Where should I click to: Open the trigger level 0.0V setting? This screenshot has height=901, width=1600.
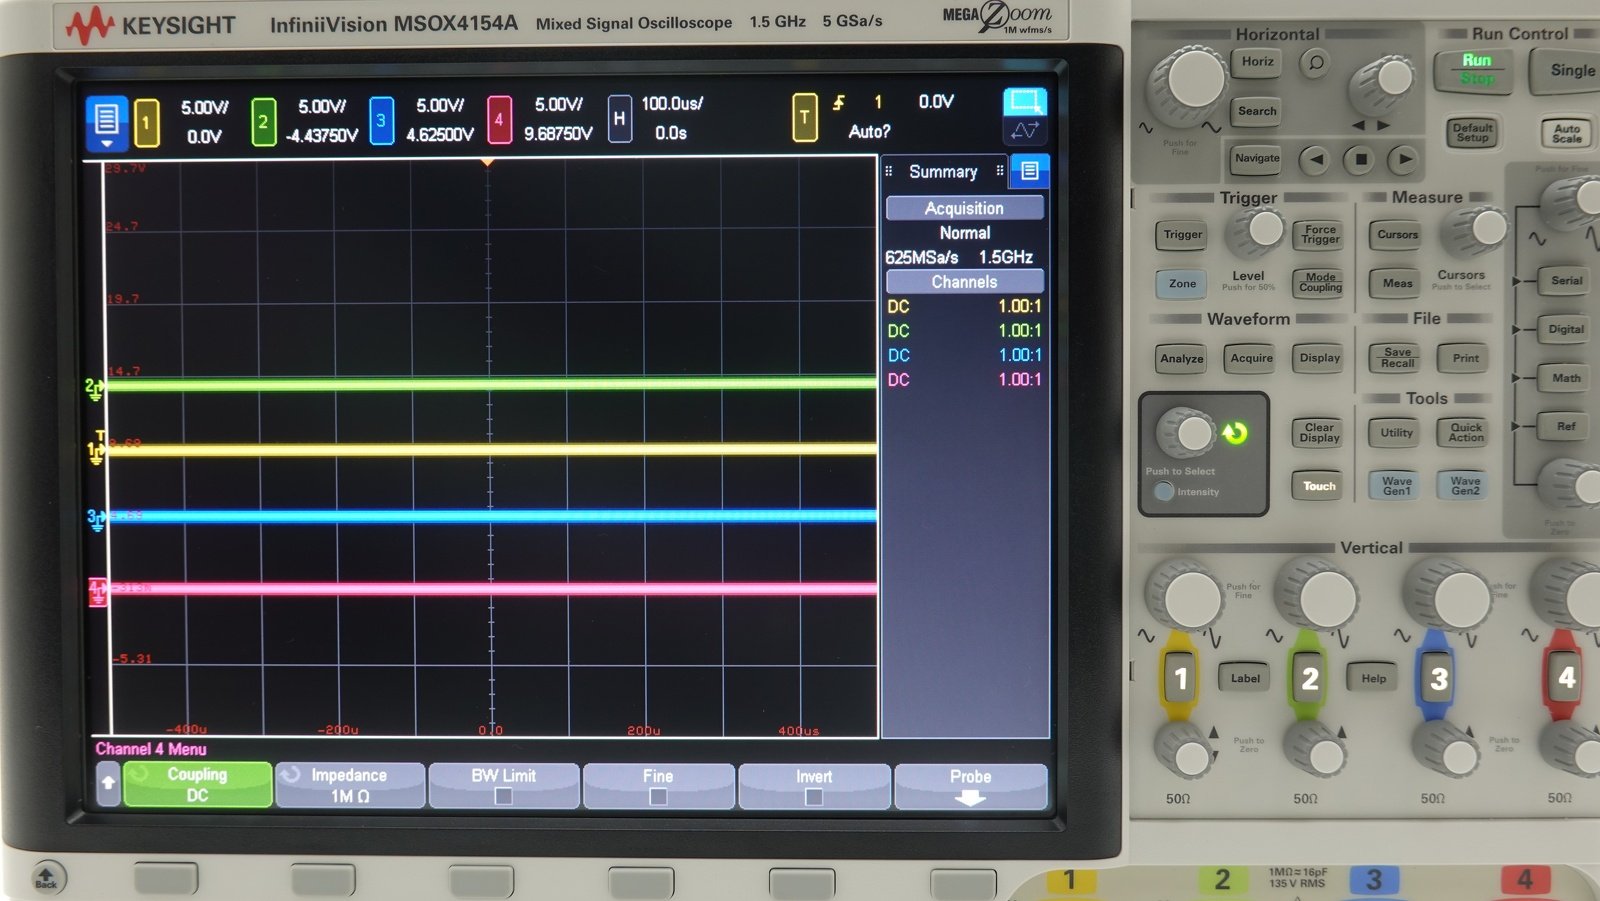click(936, 101)
